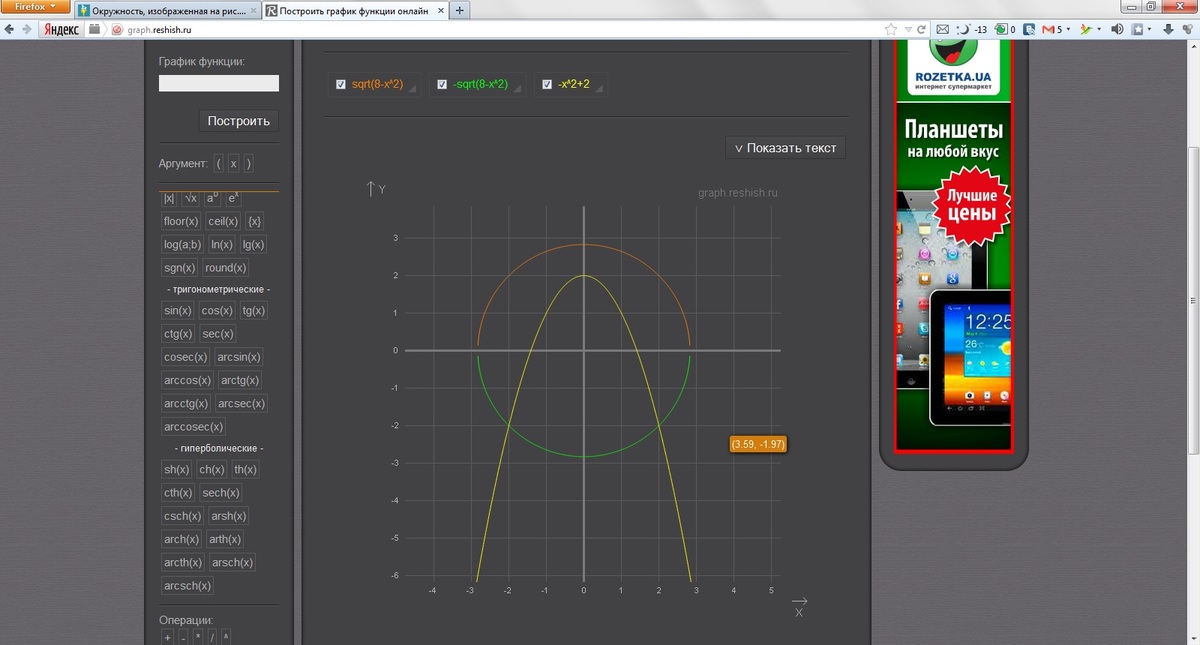This screenshot has width=1200, height=645.
Task: Click the hummingbird extension icon
Action: pyautogui.click(x=1085, y=29)
